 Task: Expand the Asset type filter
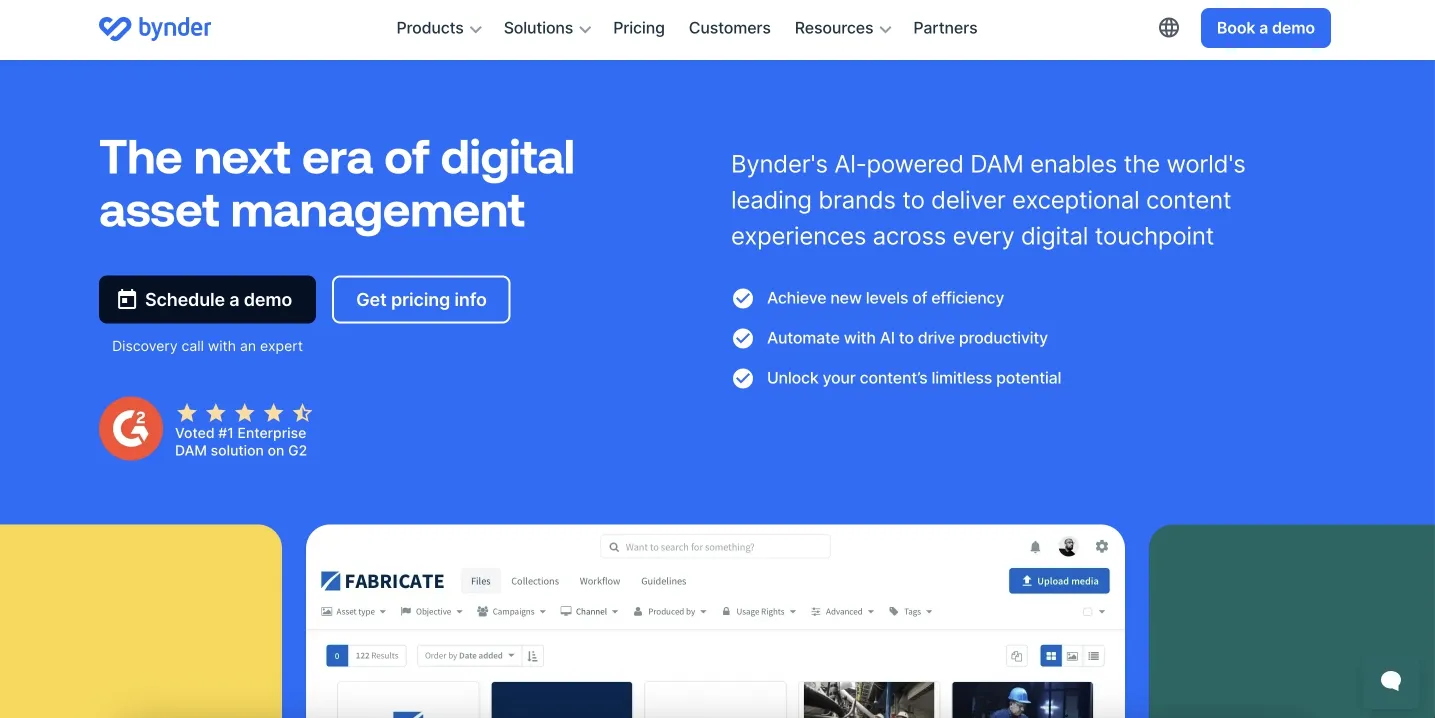tap(355, 611)
